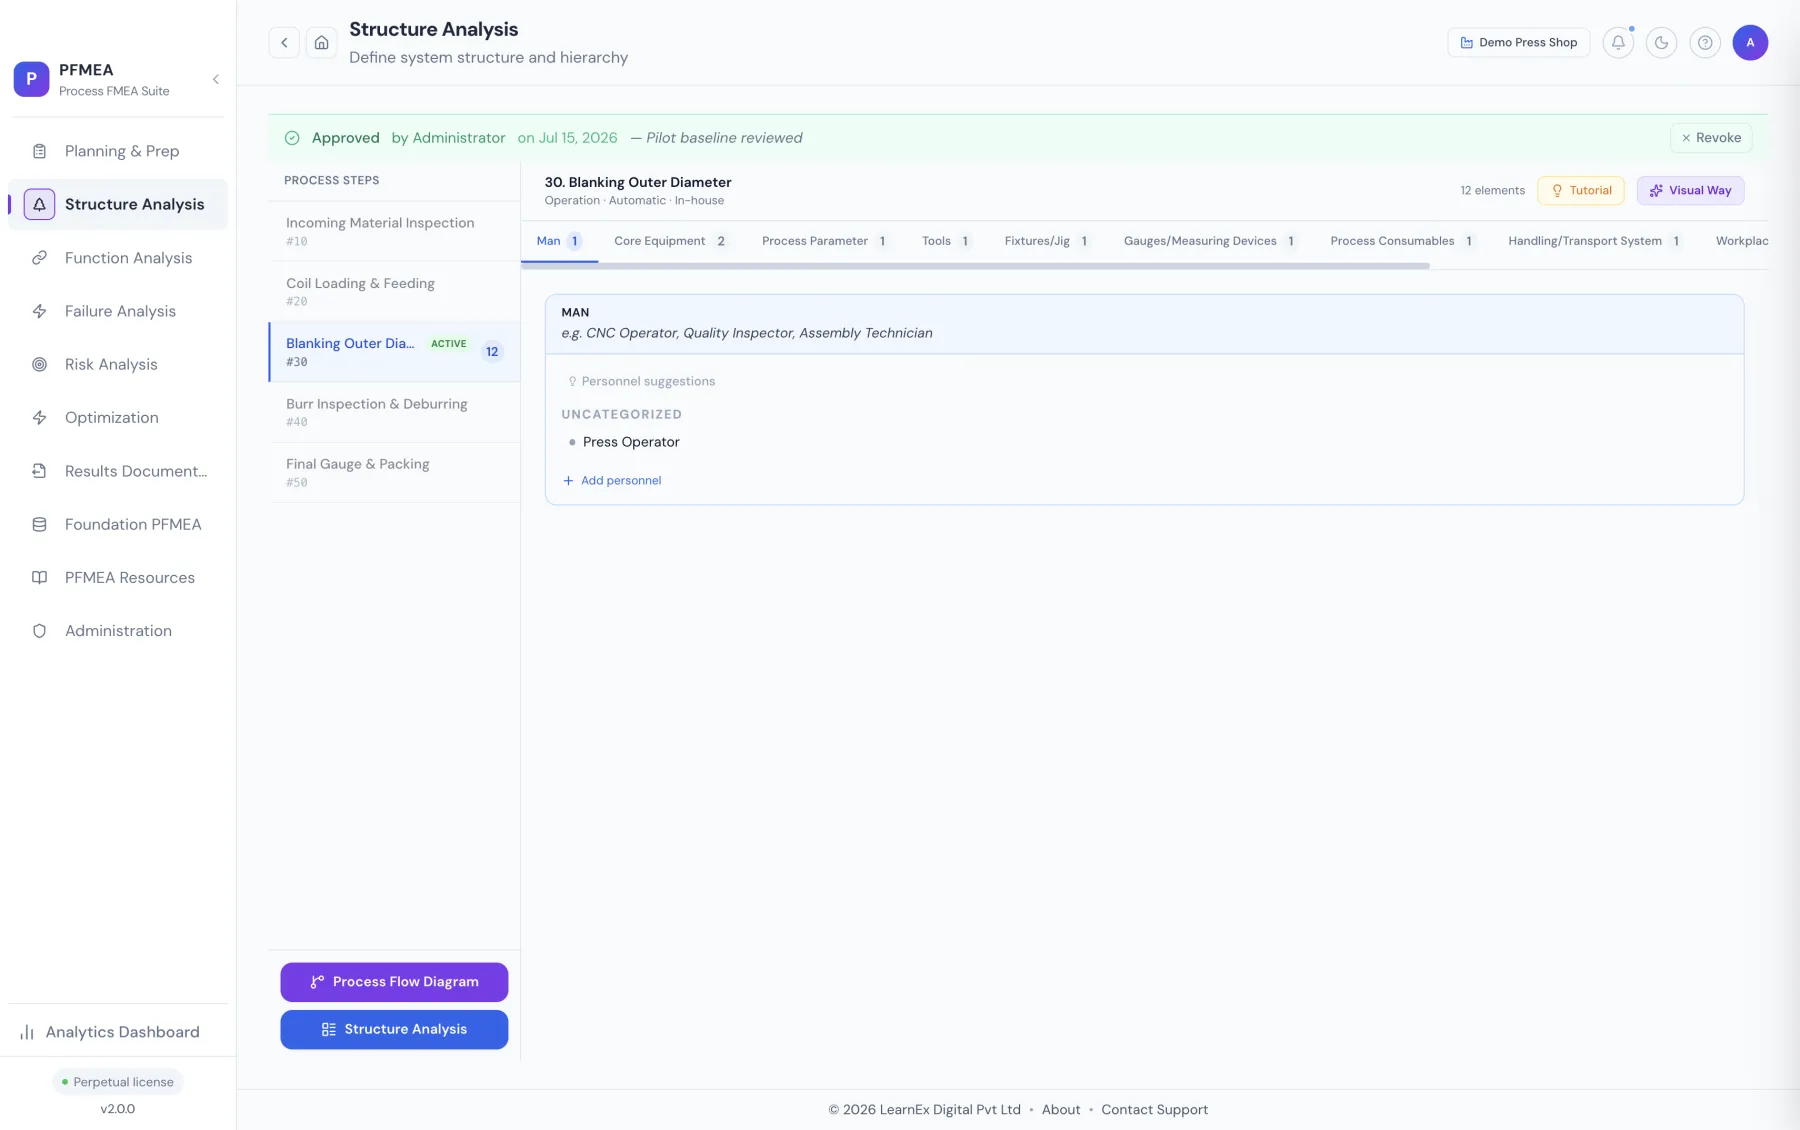Click the Results Documentation icon
The width and height of the screenshot is (1800, 1130).
pos(39,471)
